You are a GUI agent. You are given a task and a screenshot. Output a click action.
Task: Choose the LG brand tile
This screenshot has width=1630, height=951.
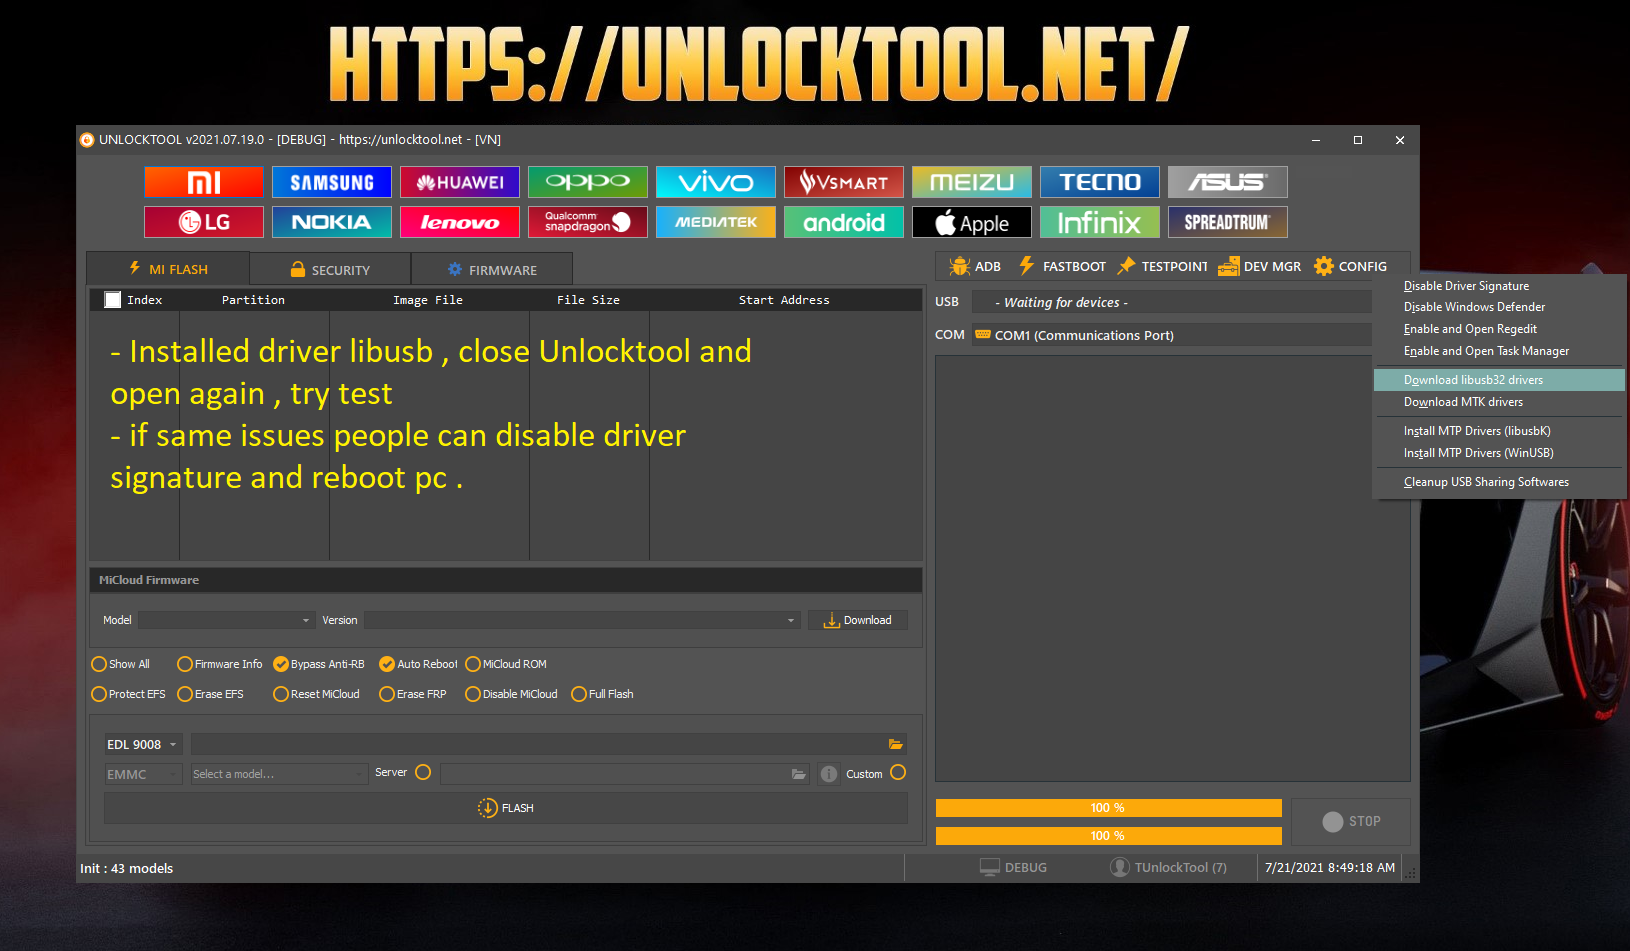(204, 222)
